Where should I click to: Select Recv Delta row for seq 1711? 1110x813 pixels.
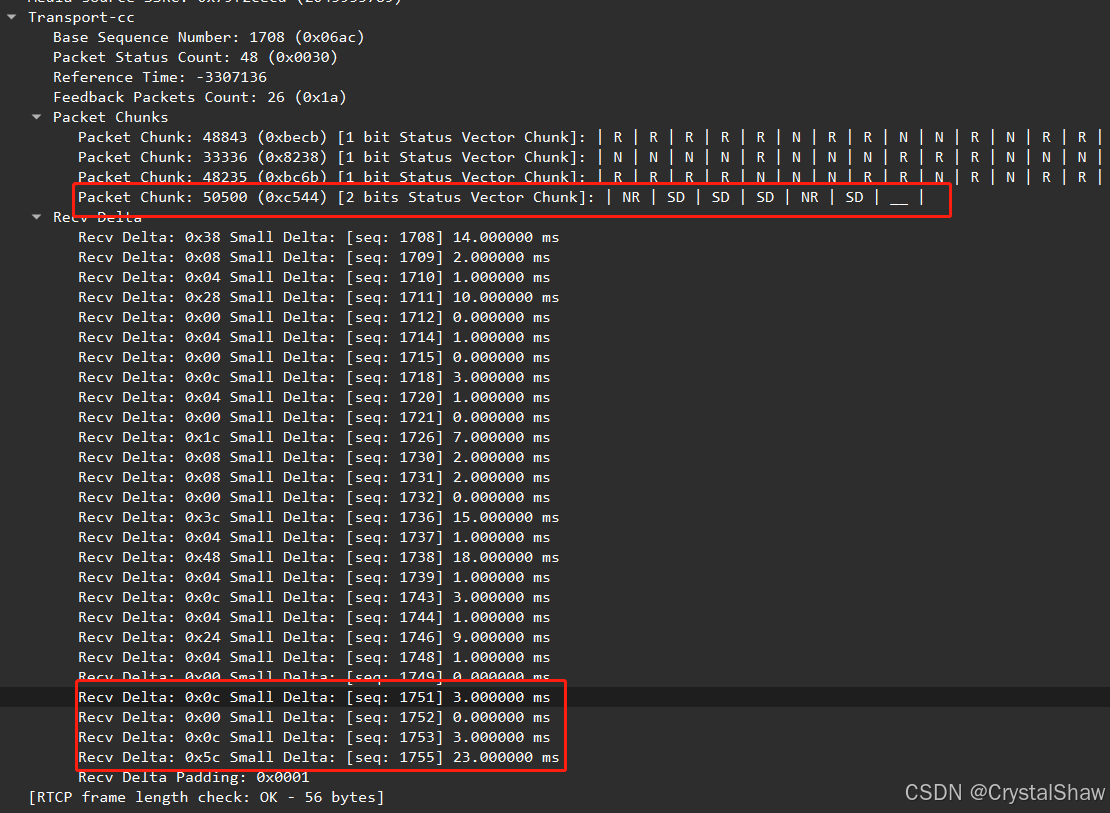pos(319,297)
